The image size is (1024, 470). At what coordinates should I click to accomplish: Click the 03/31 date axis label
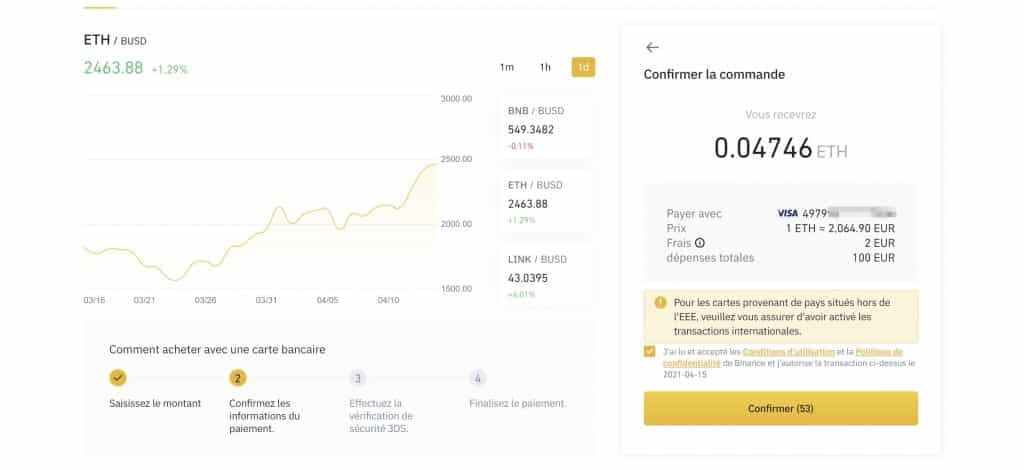[266, 300]
